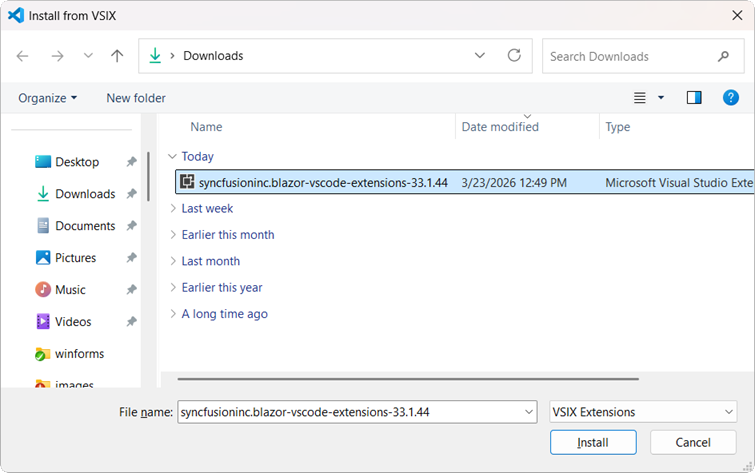Select Downloads in the address path
Viewport: 755px width, 473px height.
213,56
